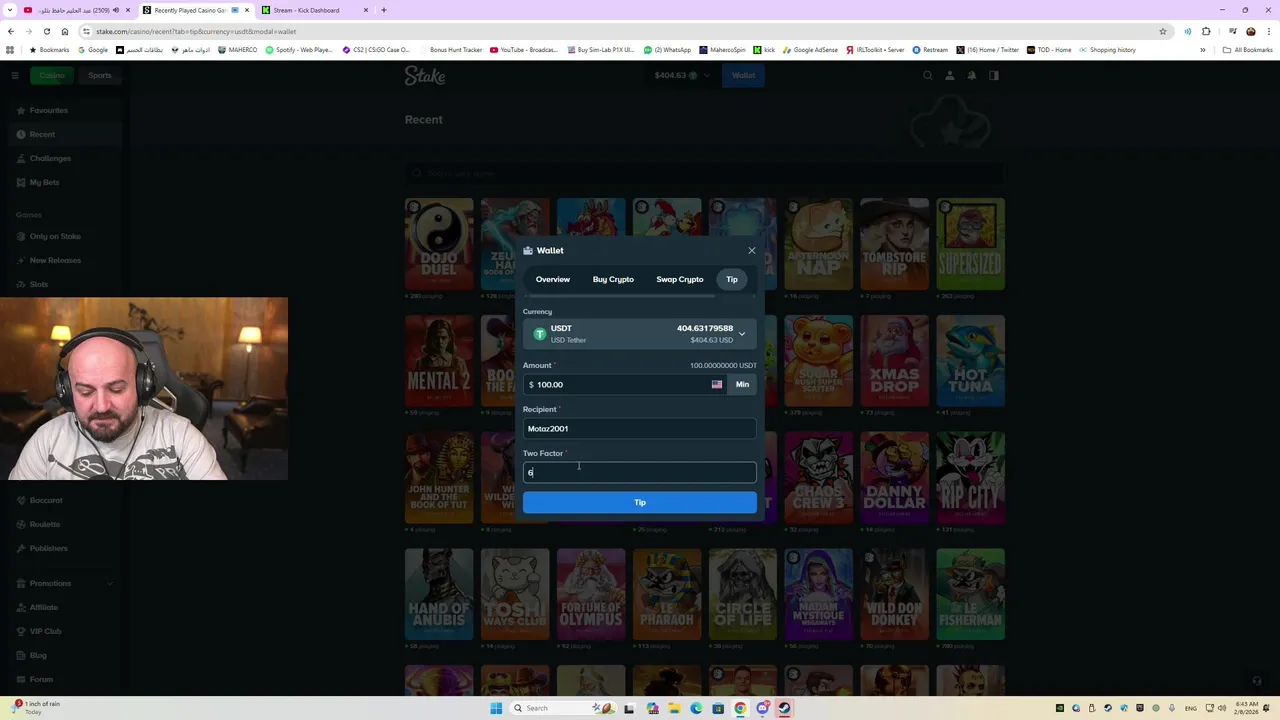Open the Swap Crypto tab
This screenshot has width=1280, height=720.
click(680, 279)
